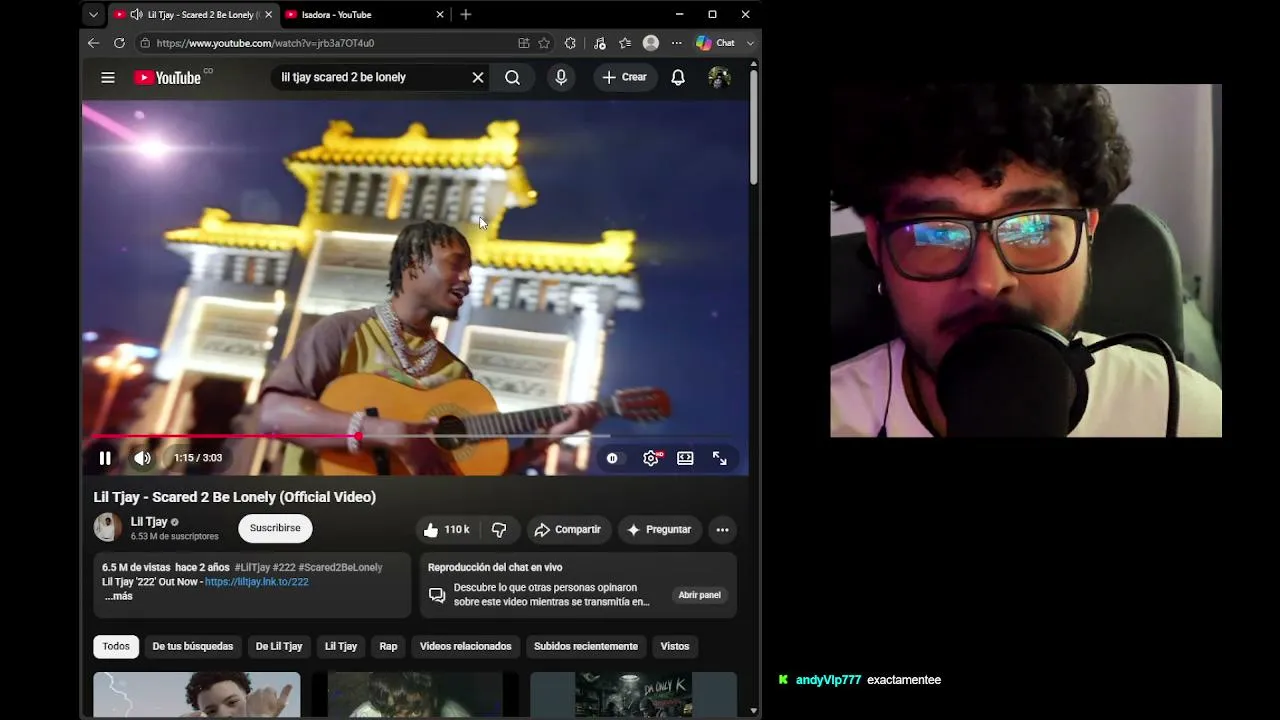Select the Todos filter chip
The width and height of the screenshot is (1280, 720).
[116, 646]
